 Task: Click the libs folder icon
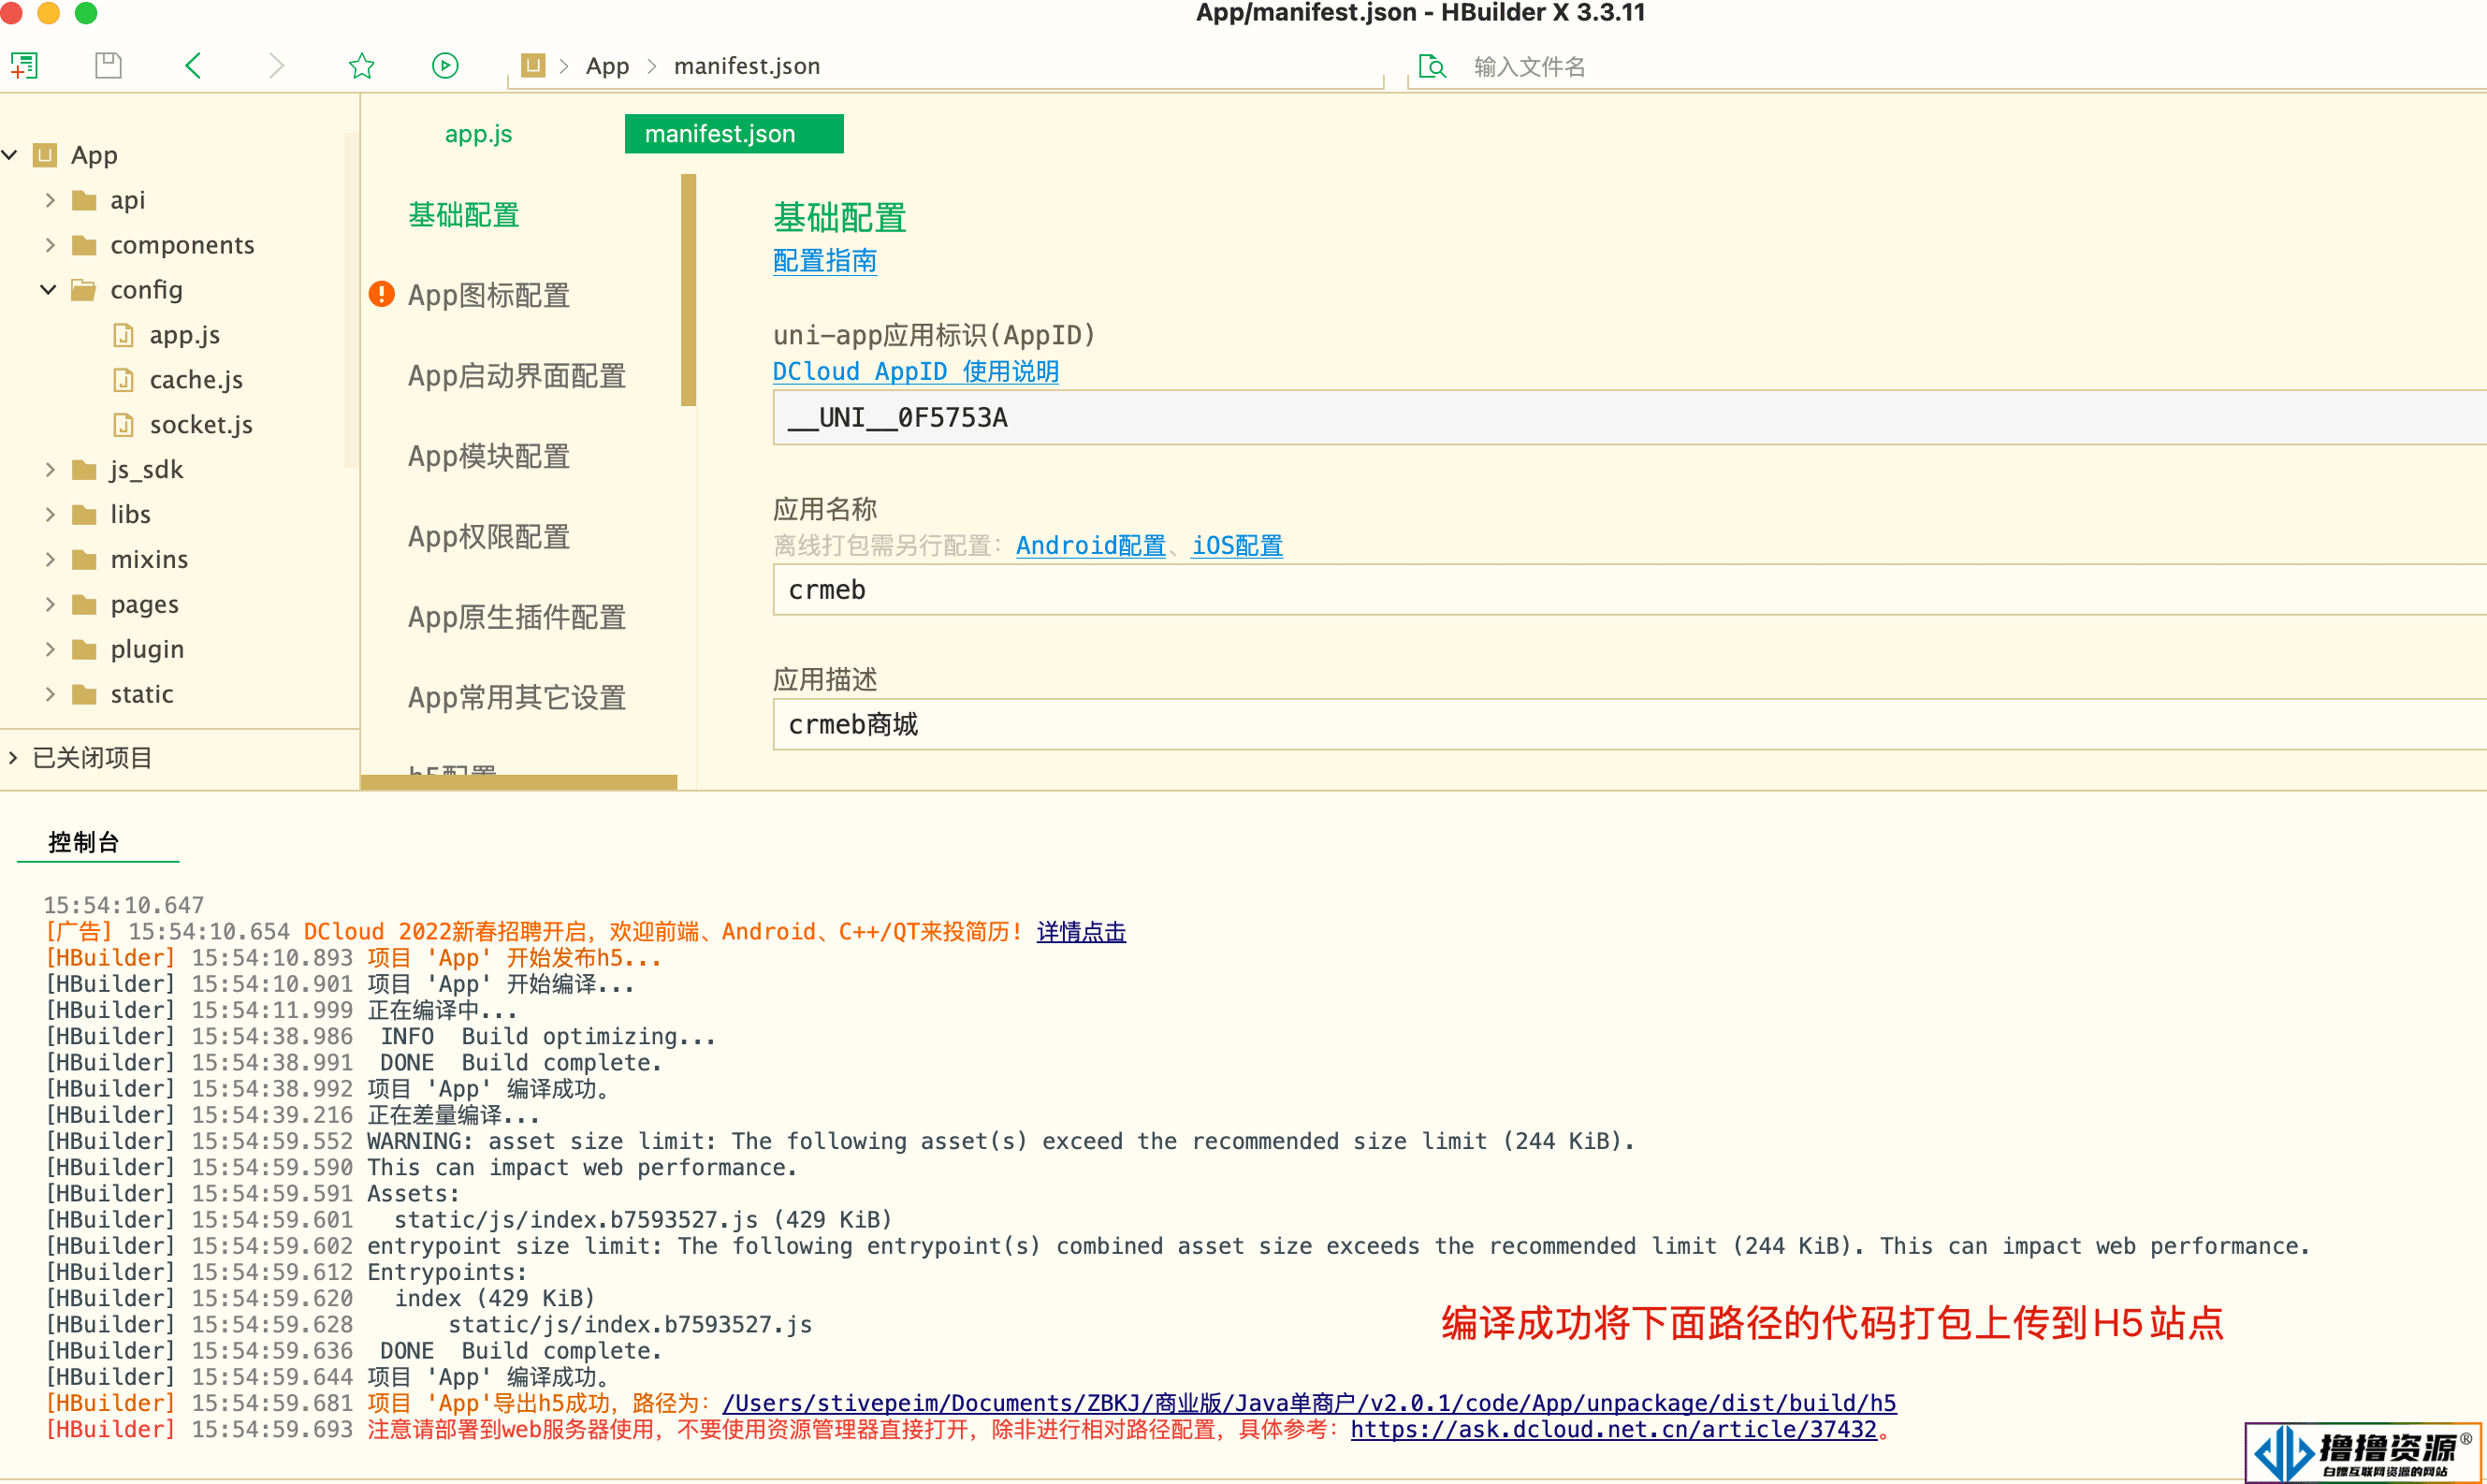pos(85,515)
